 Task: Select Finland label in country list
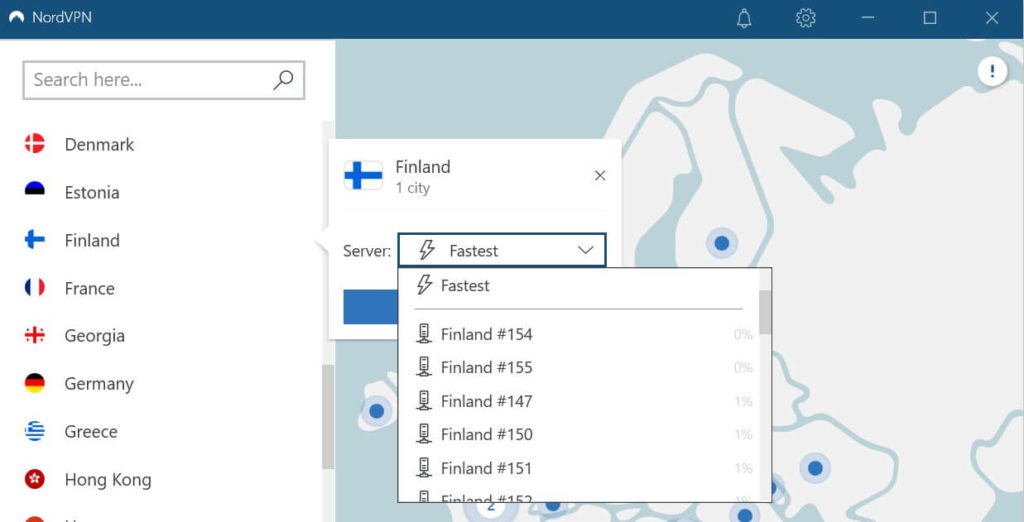pyautogui.click(x=92, y=240)
